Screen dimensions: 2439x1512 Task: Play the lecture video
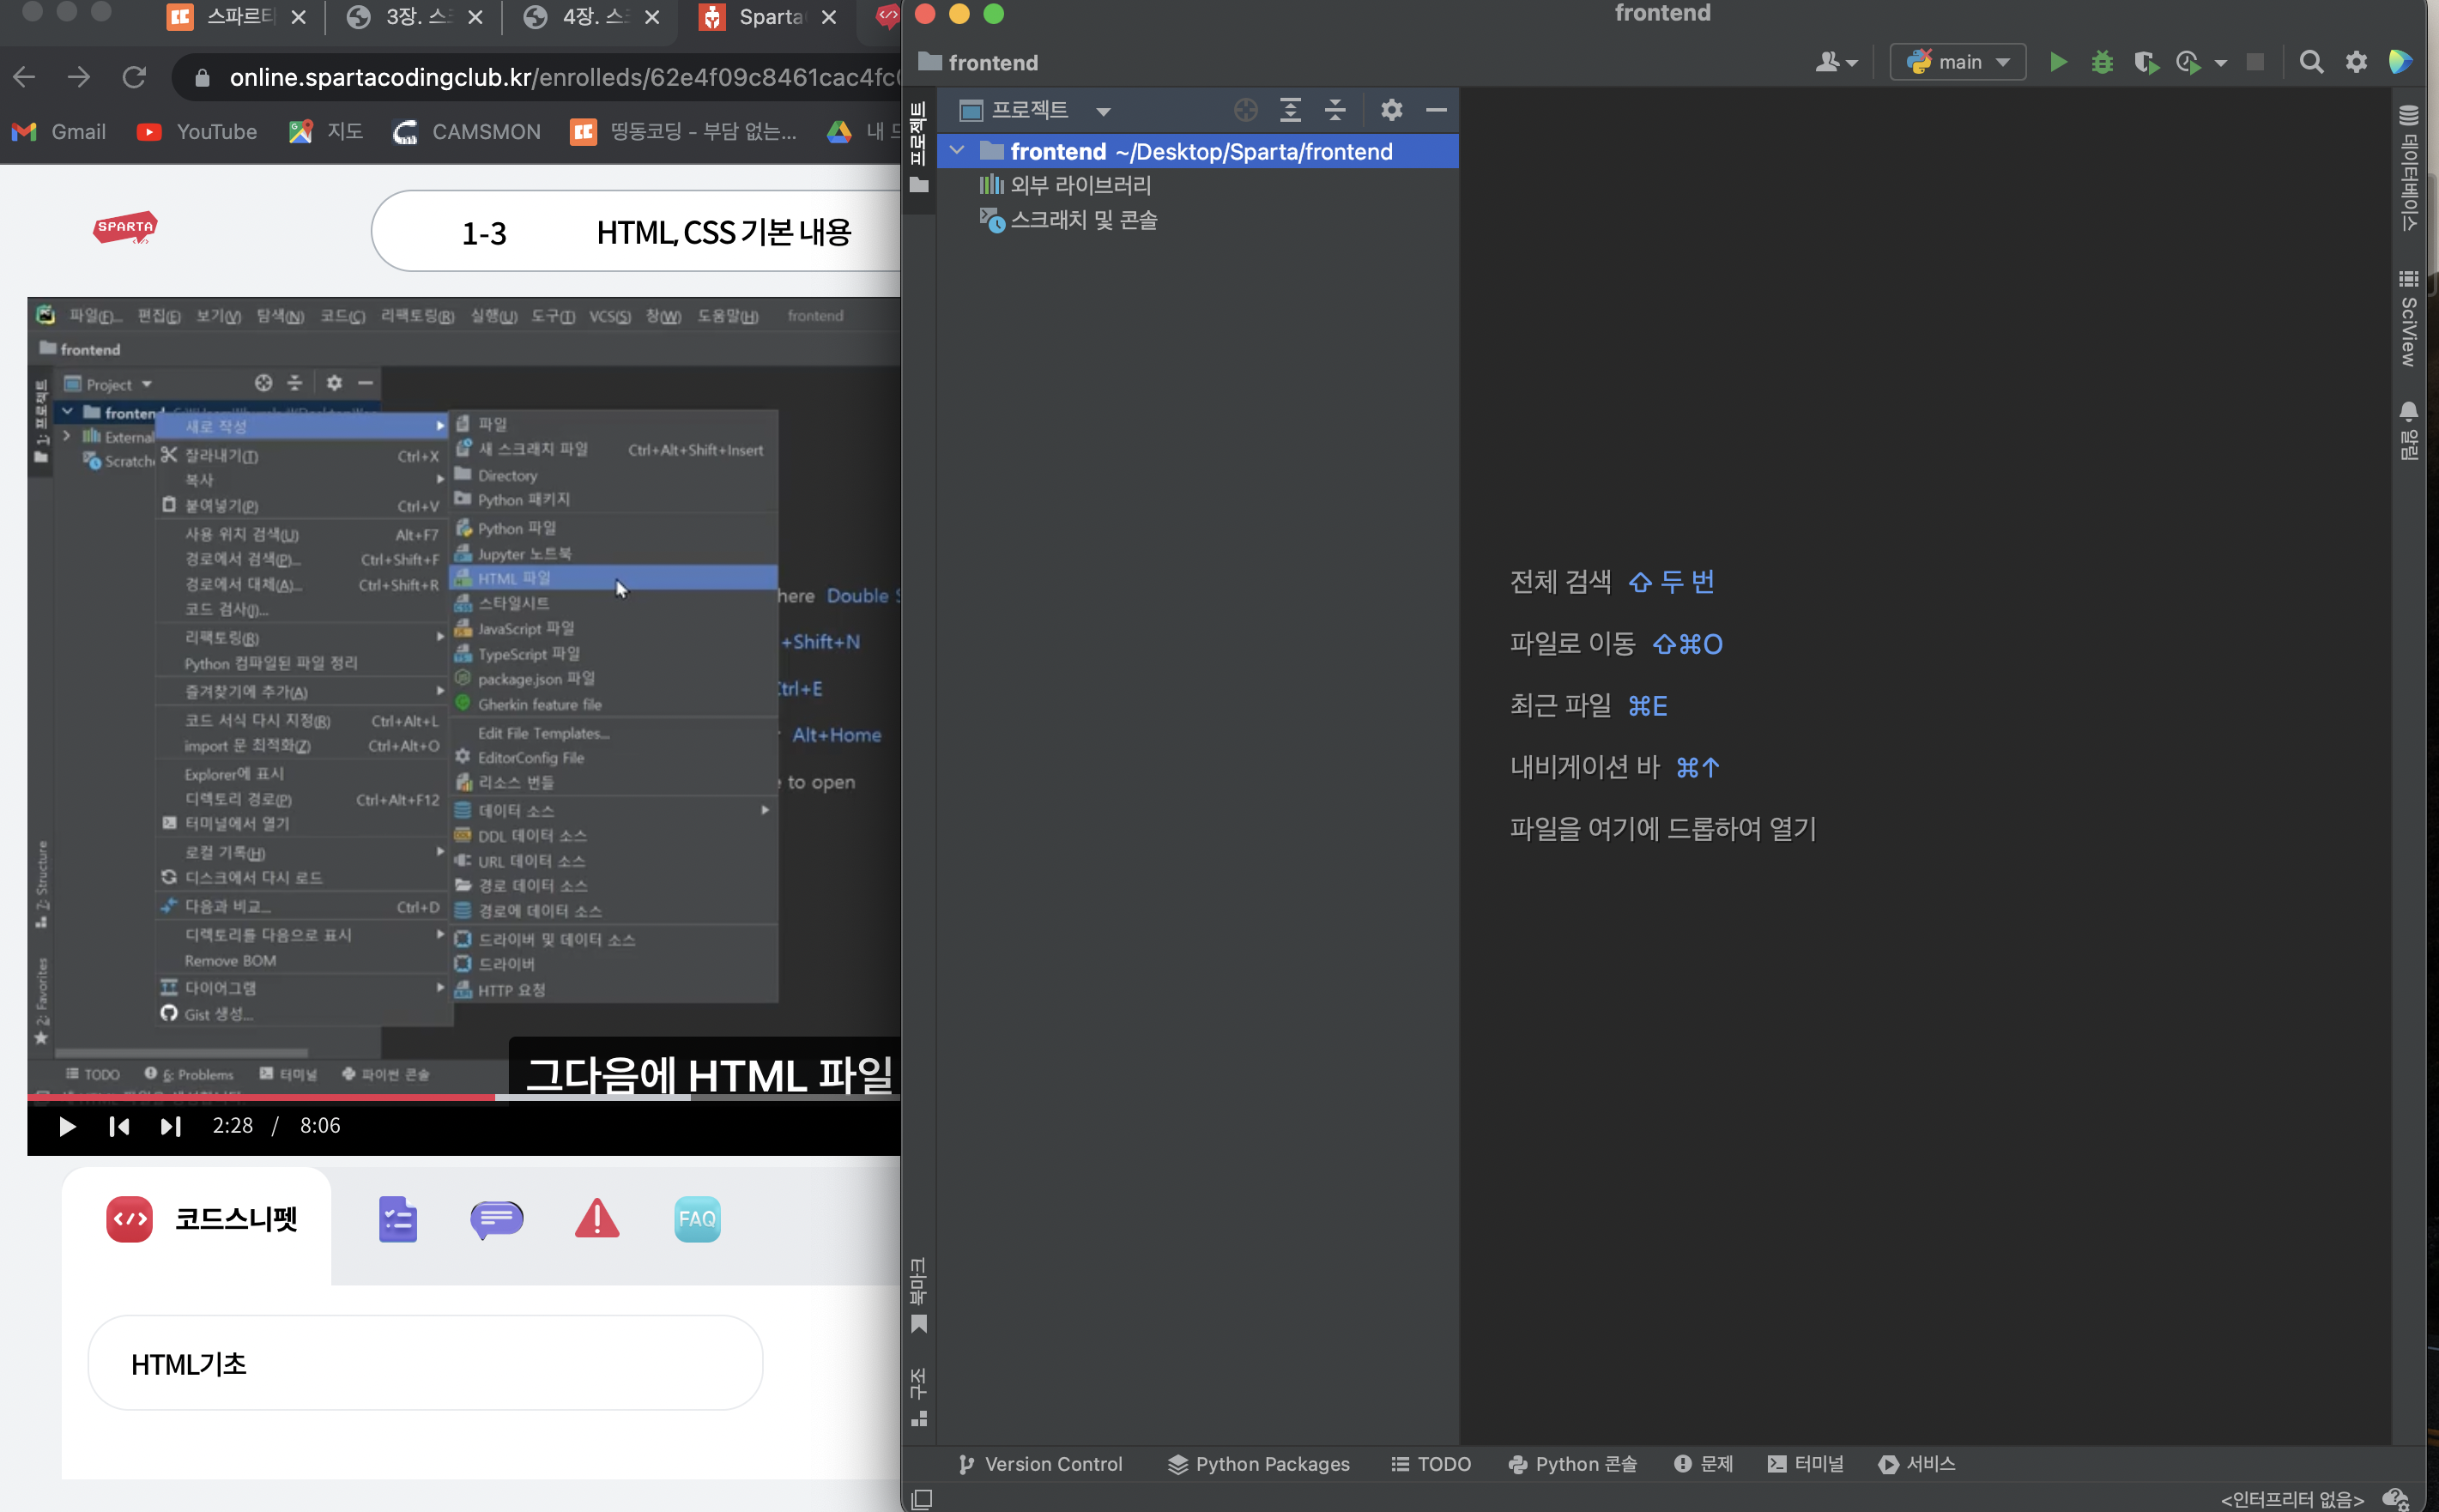click(67, 1127)
